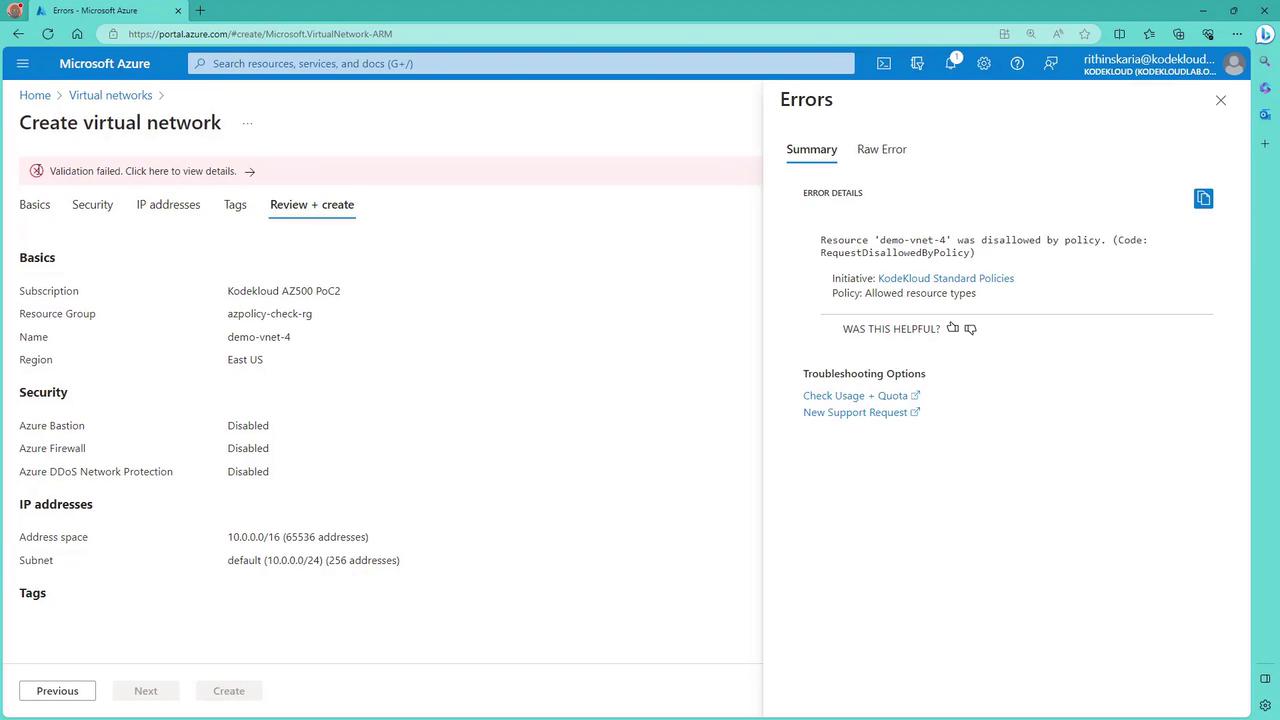Open the browser Settings and more menu

point(1236,34)
